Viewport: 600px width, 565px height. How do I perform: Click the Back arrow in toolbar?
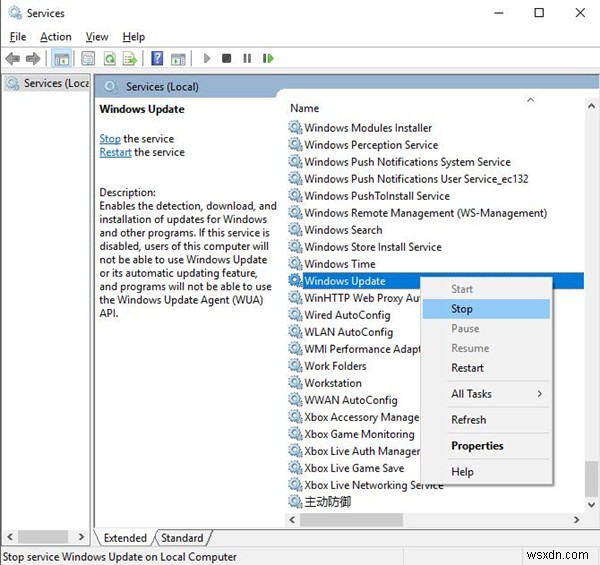click(13, 59)
